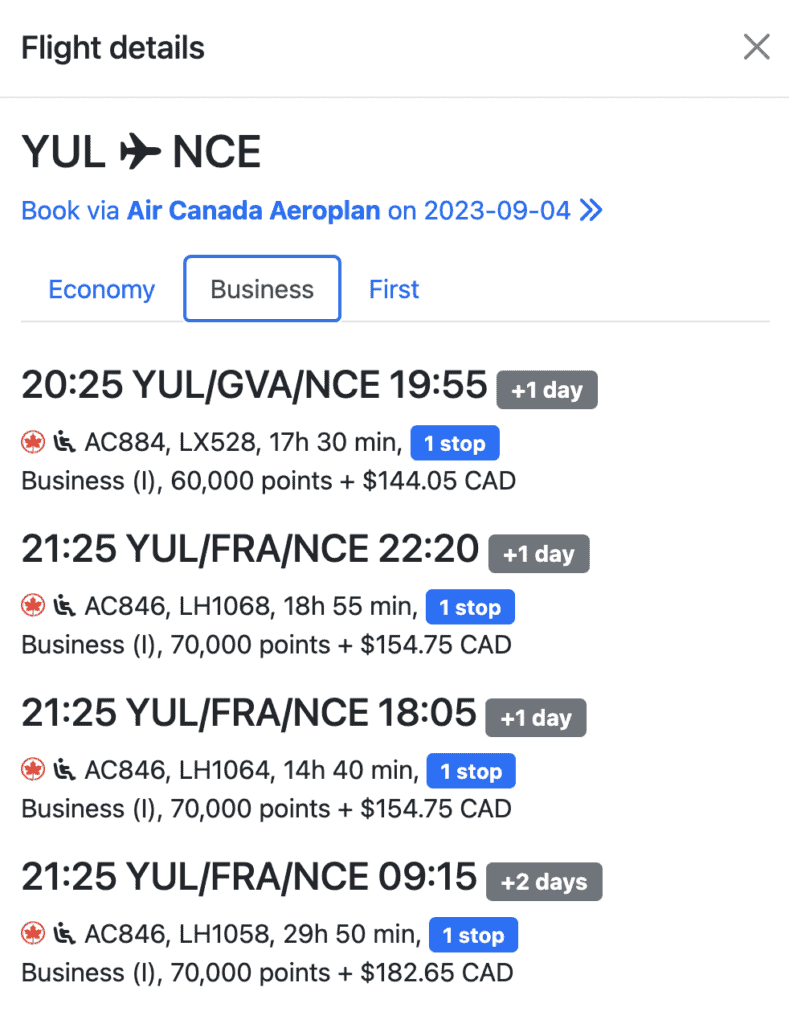Click Air Canada logo on AC884 flight
This screenshot has height=1024, width=789.
33,442
